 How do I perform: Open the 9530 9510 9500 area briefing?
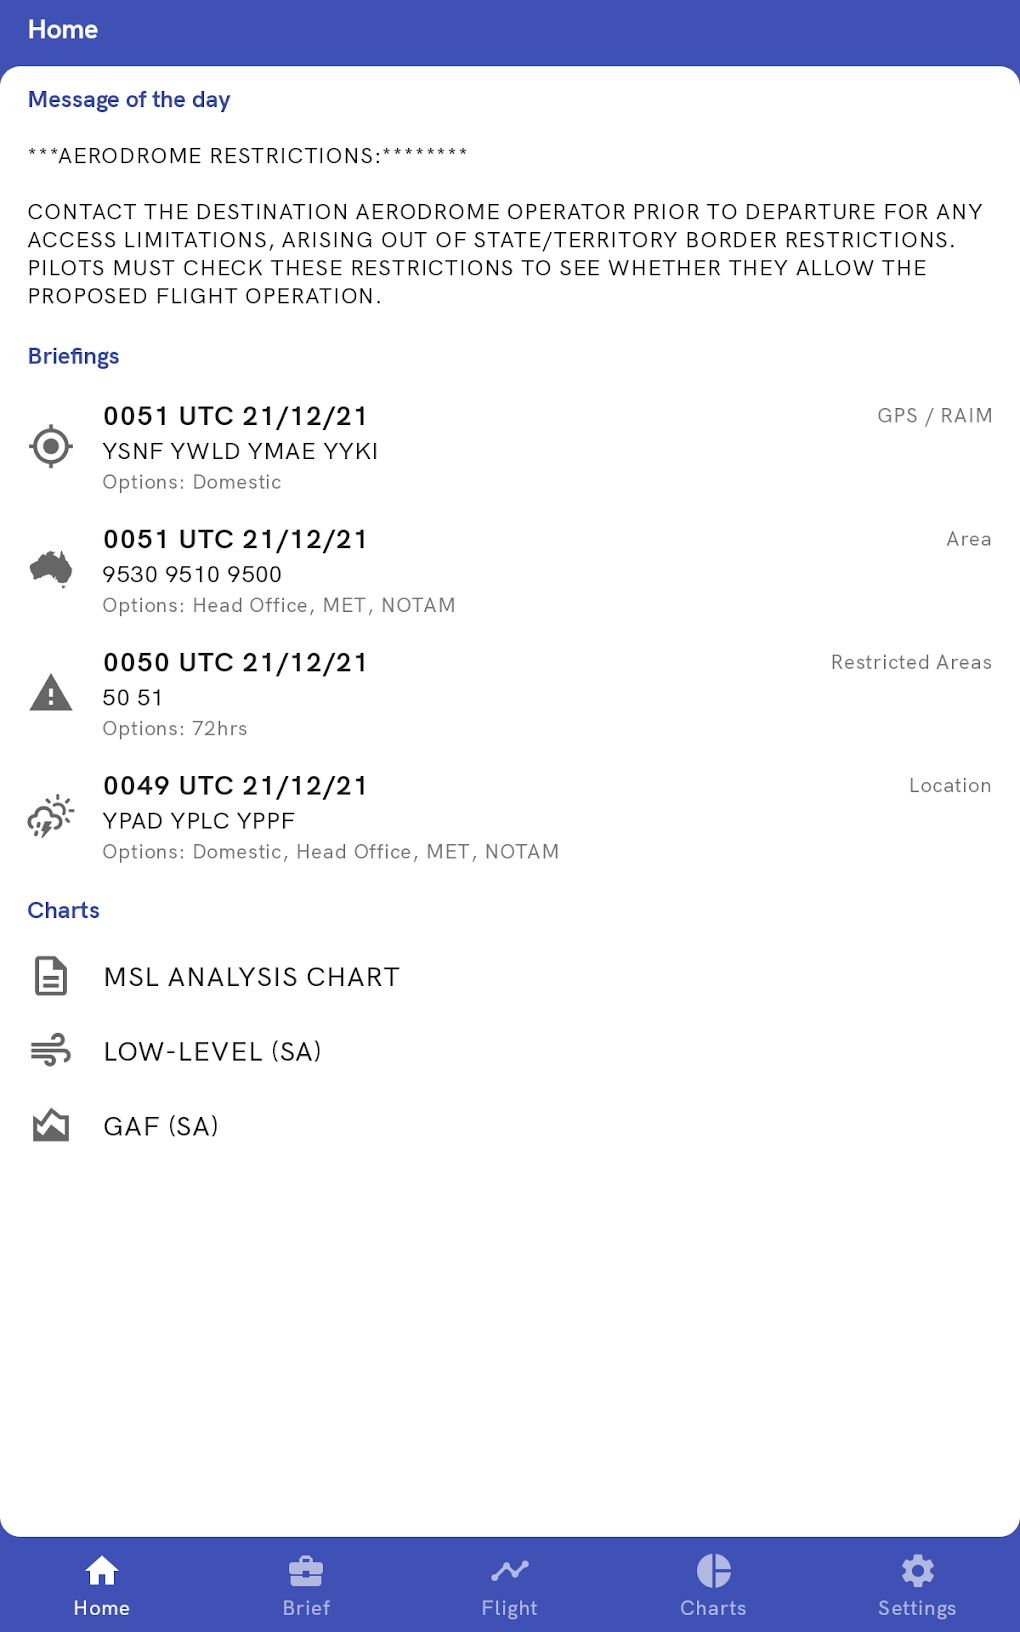(x=192, y=574)
